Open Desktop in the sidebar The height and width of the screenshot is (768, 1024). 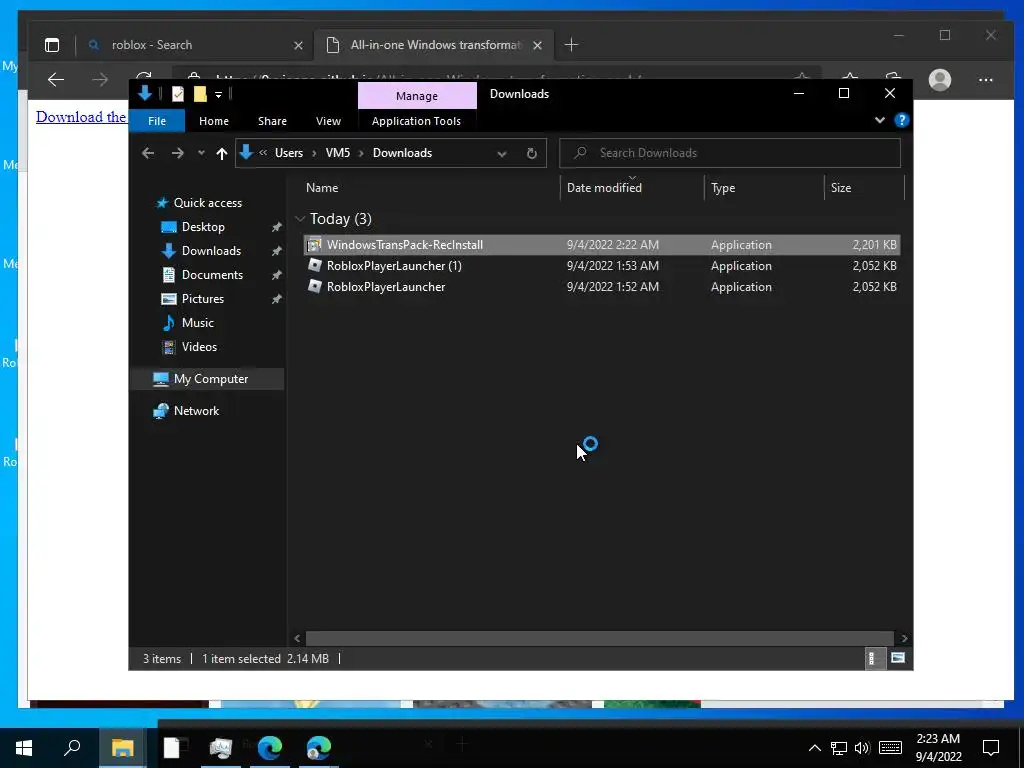[x=203, y=227]
